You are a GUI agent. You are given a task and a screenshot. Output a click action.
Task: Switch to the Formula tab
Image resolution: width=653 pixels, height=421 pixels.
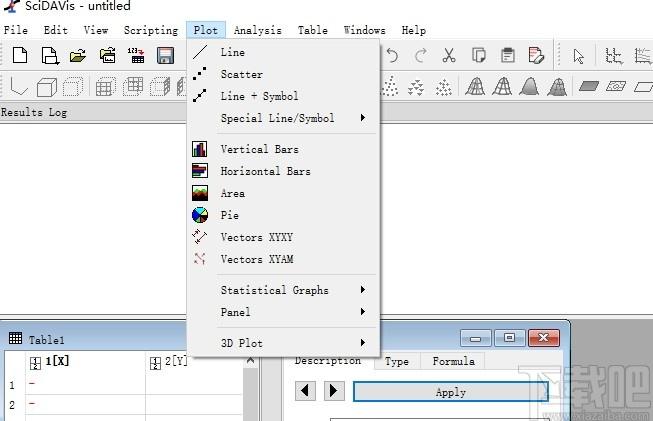coord(454,361)
